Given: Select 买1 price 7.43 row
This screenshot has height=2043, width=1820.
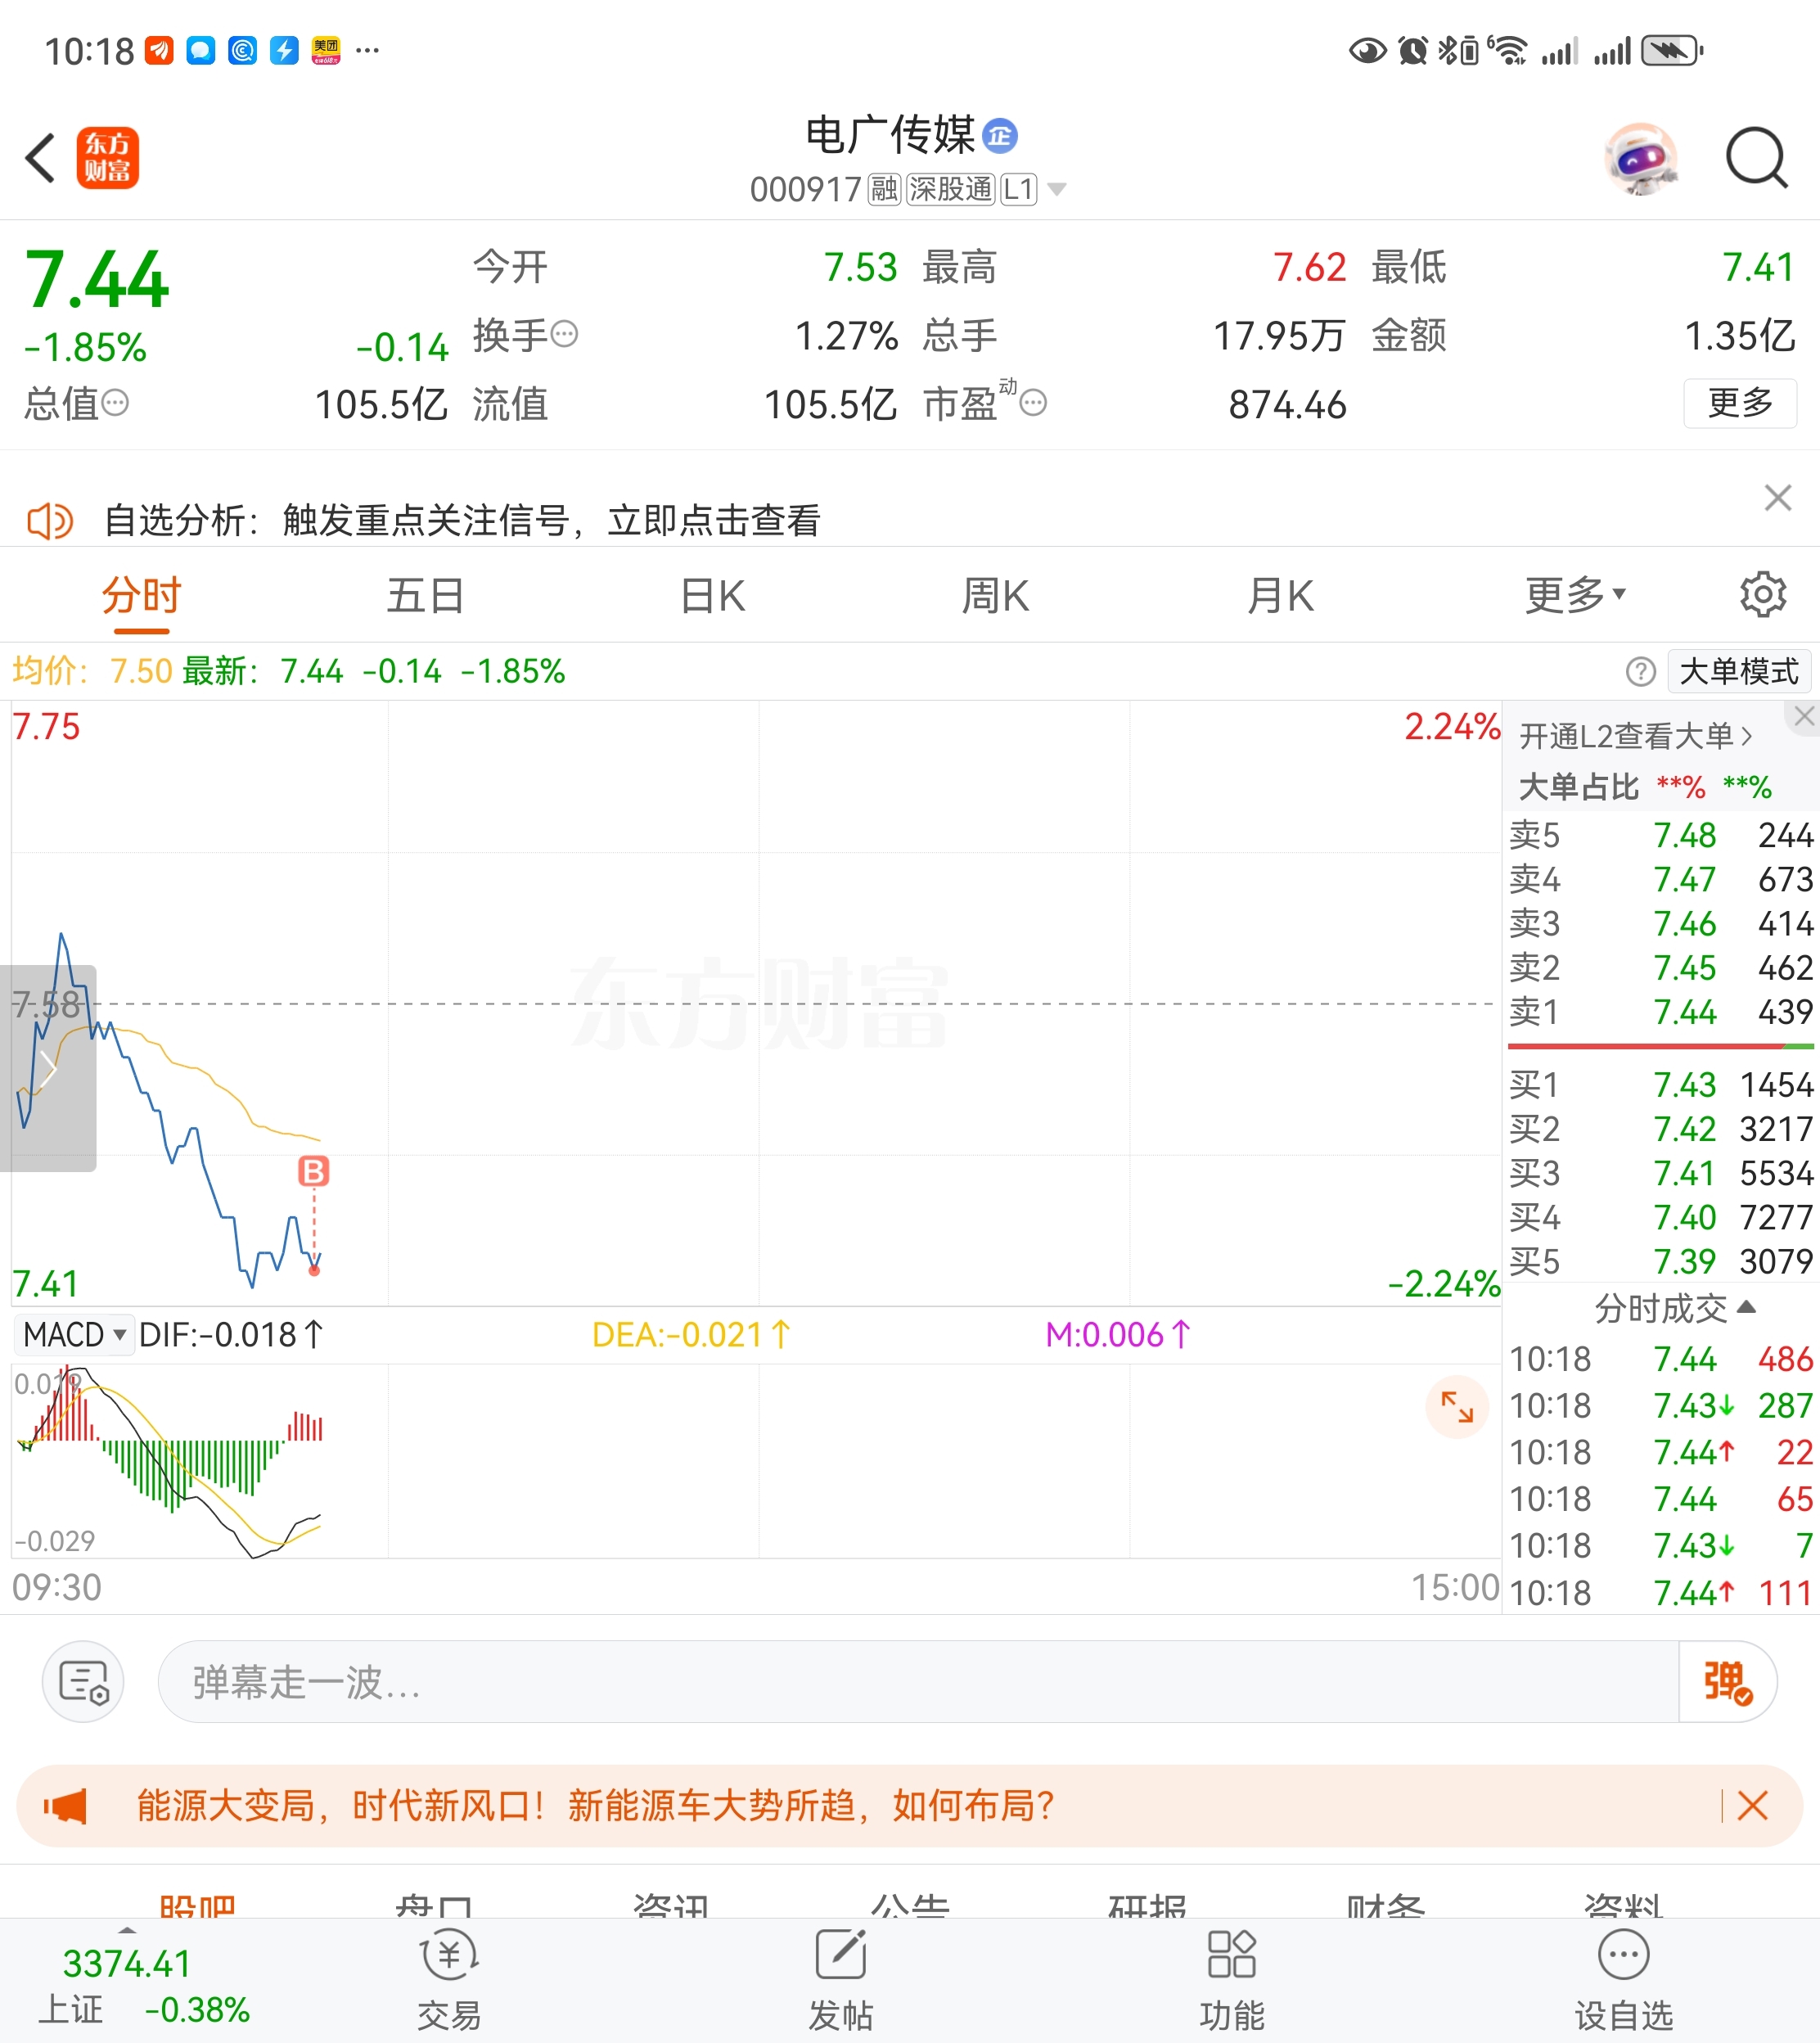Looking at the screenshot, I should click(x=1660, y=1084).
